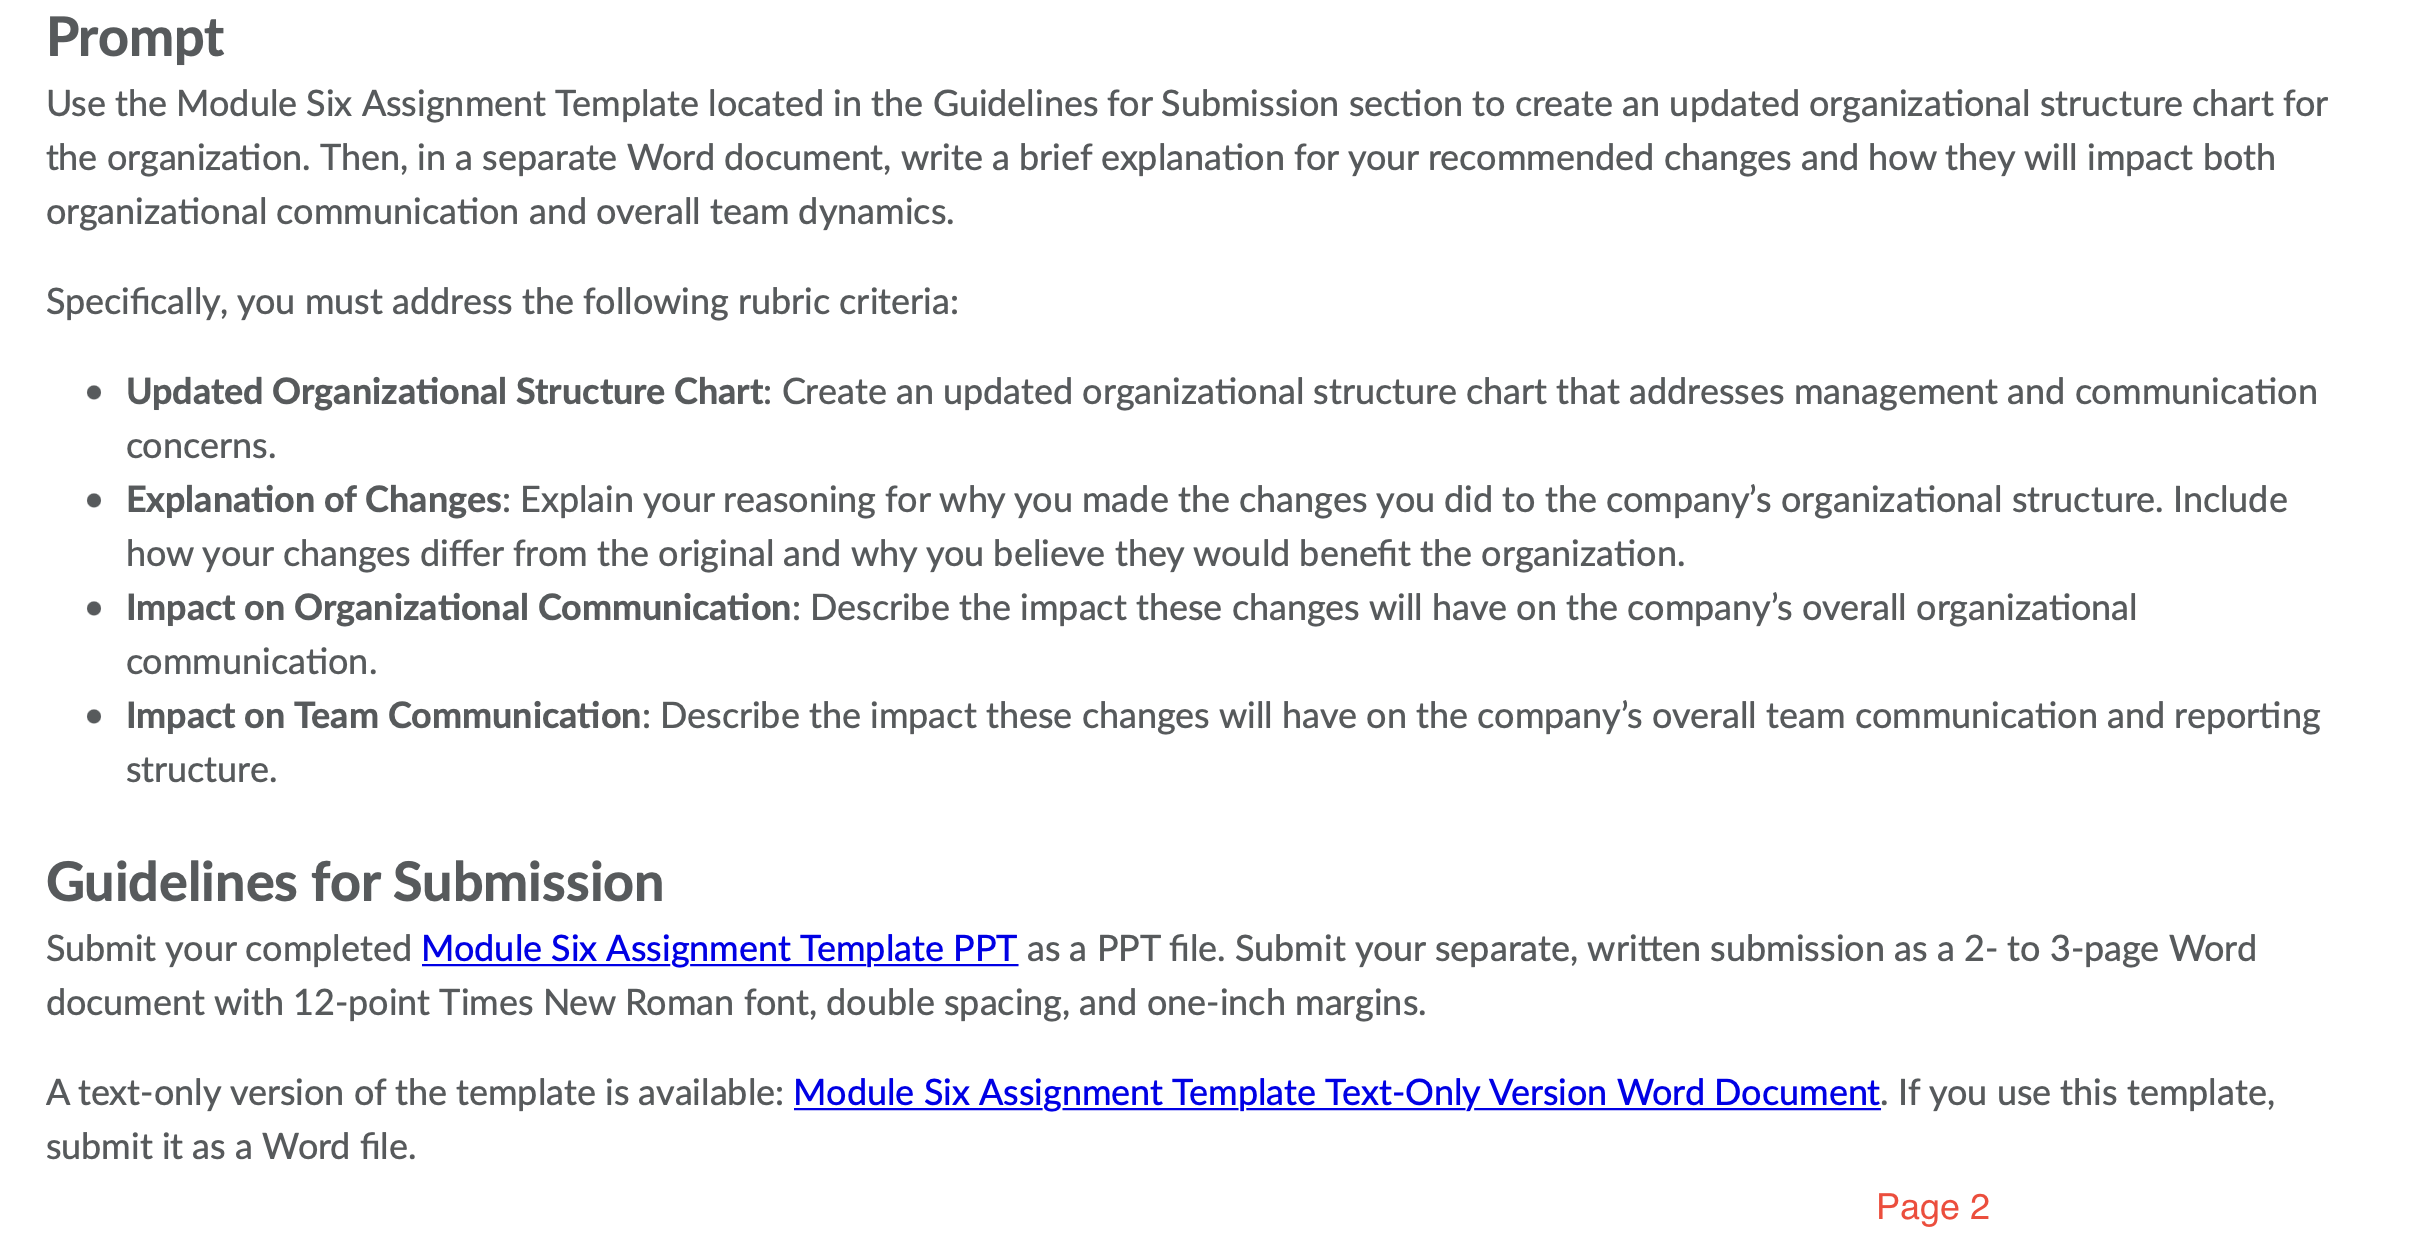Click bullet marker beside Explanation of Changes
Screen dimensions: 2410x1252
pos(94,501)
